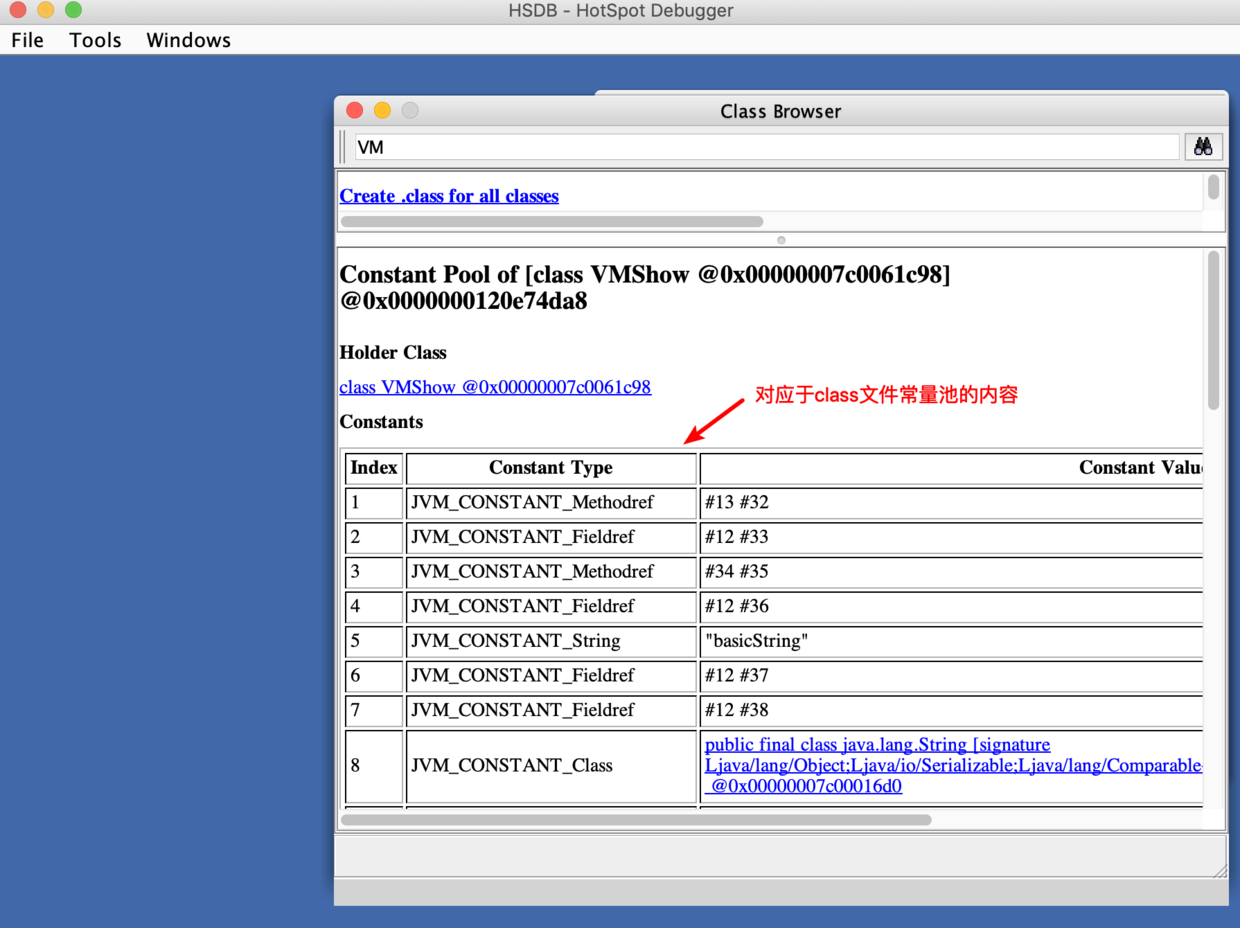Open the class VMShow holder class link
This screenshot has width=1240, height=928.
(x=495, y=387)
